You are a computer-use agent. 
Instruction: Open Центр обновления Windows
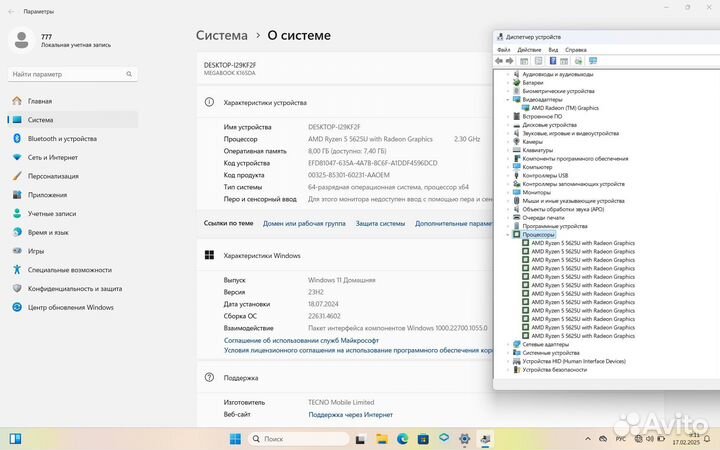(73, 308)
